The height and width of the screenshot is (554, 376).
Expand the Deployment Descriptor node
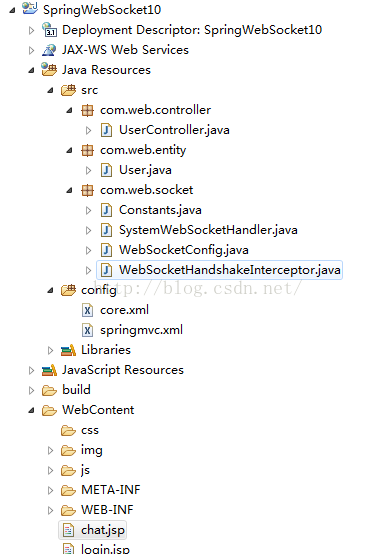pyautogui.click(x=31, y=30)
